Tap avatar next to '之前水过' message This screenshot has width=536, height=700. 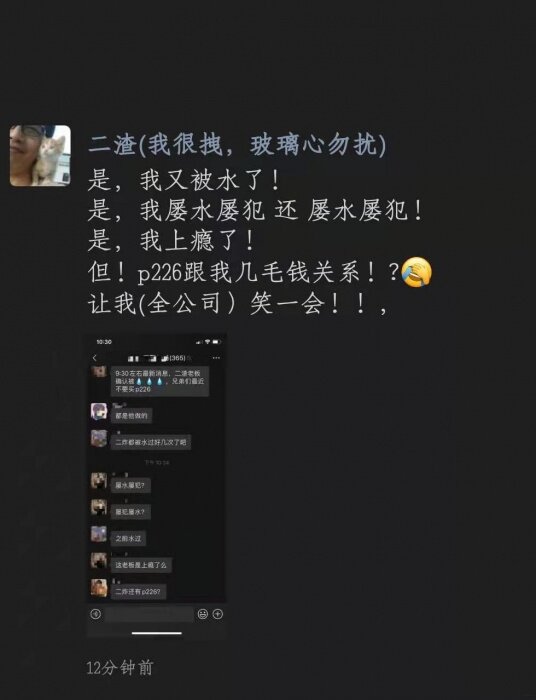click(99, 534)
